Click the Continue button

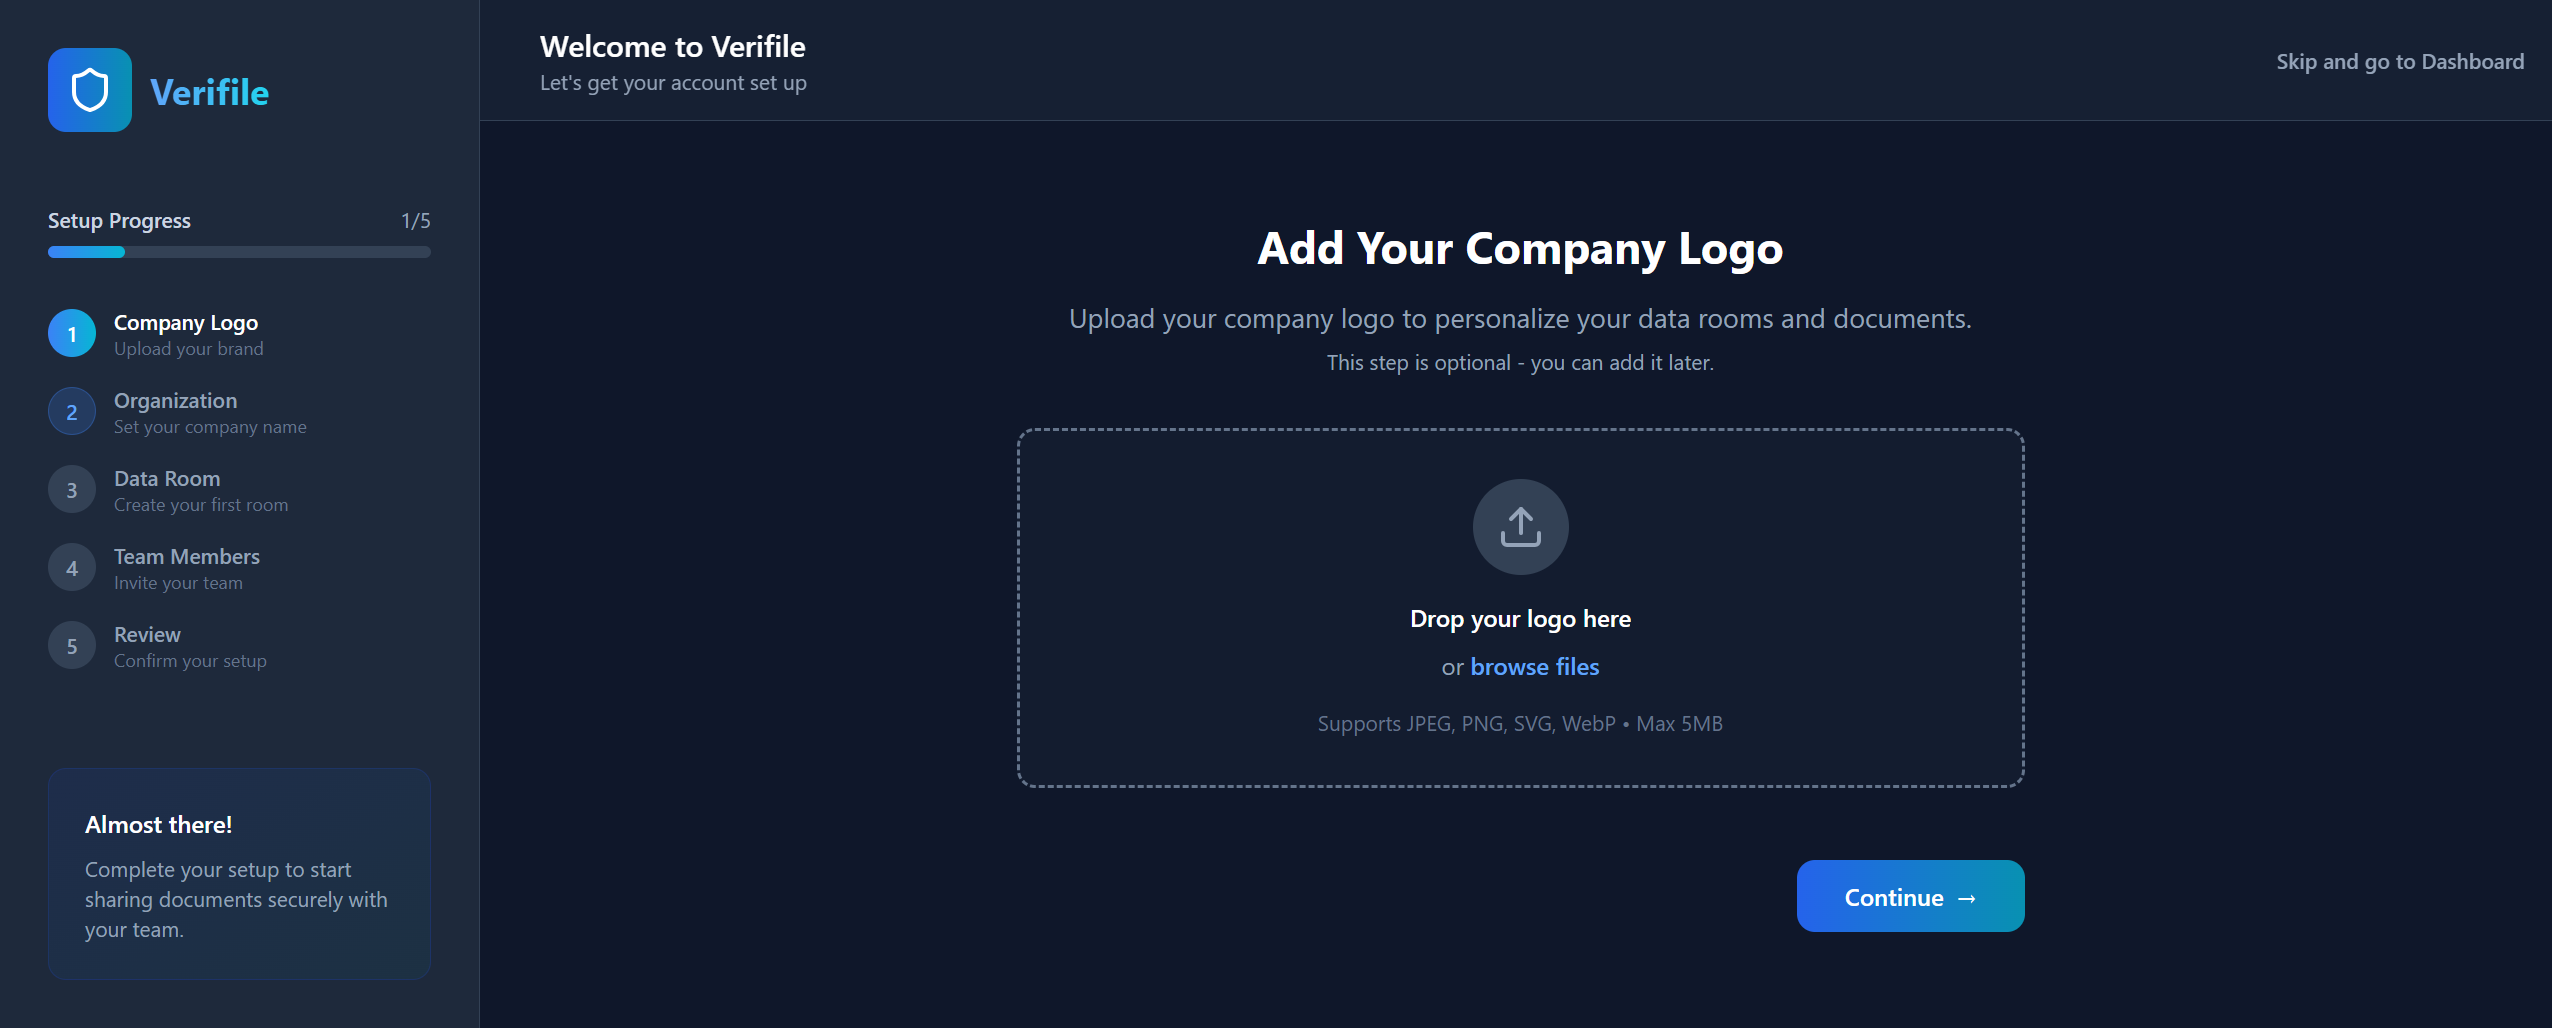(1910, 896)
